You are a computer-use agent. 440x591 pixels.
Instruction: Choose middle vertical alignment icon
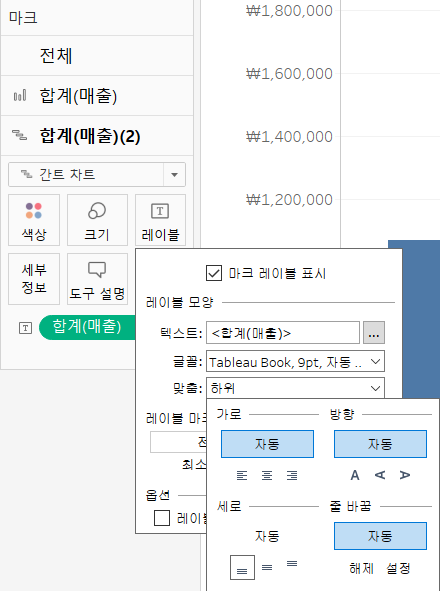pyautogui.click(x=267, y=567)
